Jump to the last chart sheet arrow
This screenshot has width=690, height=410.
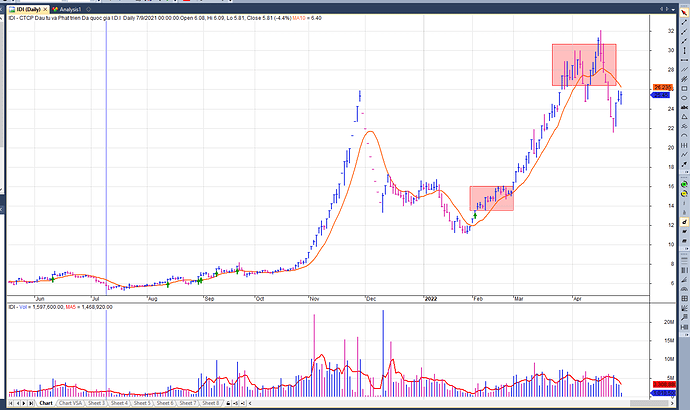(29, 403)
